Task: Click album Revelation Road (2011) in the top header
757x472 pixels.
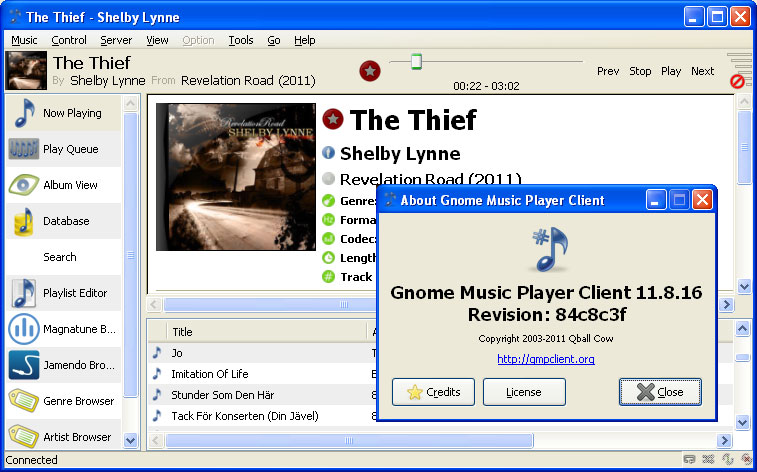Action: tap(248, 81)
